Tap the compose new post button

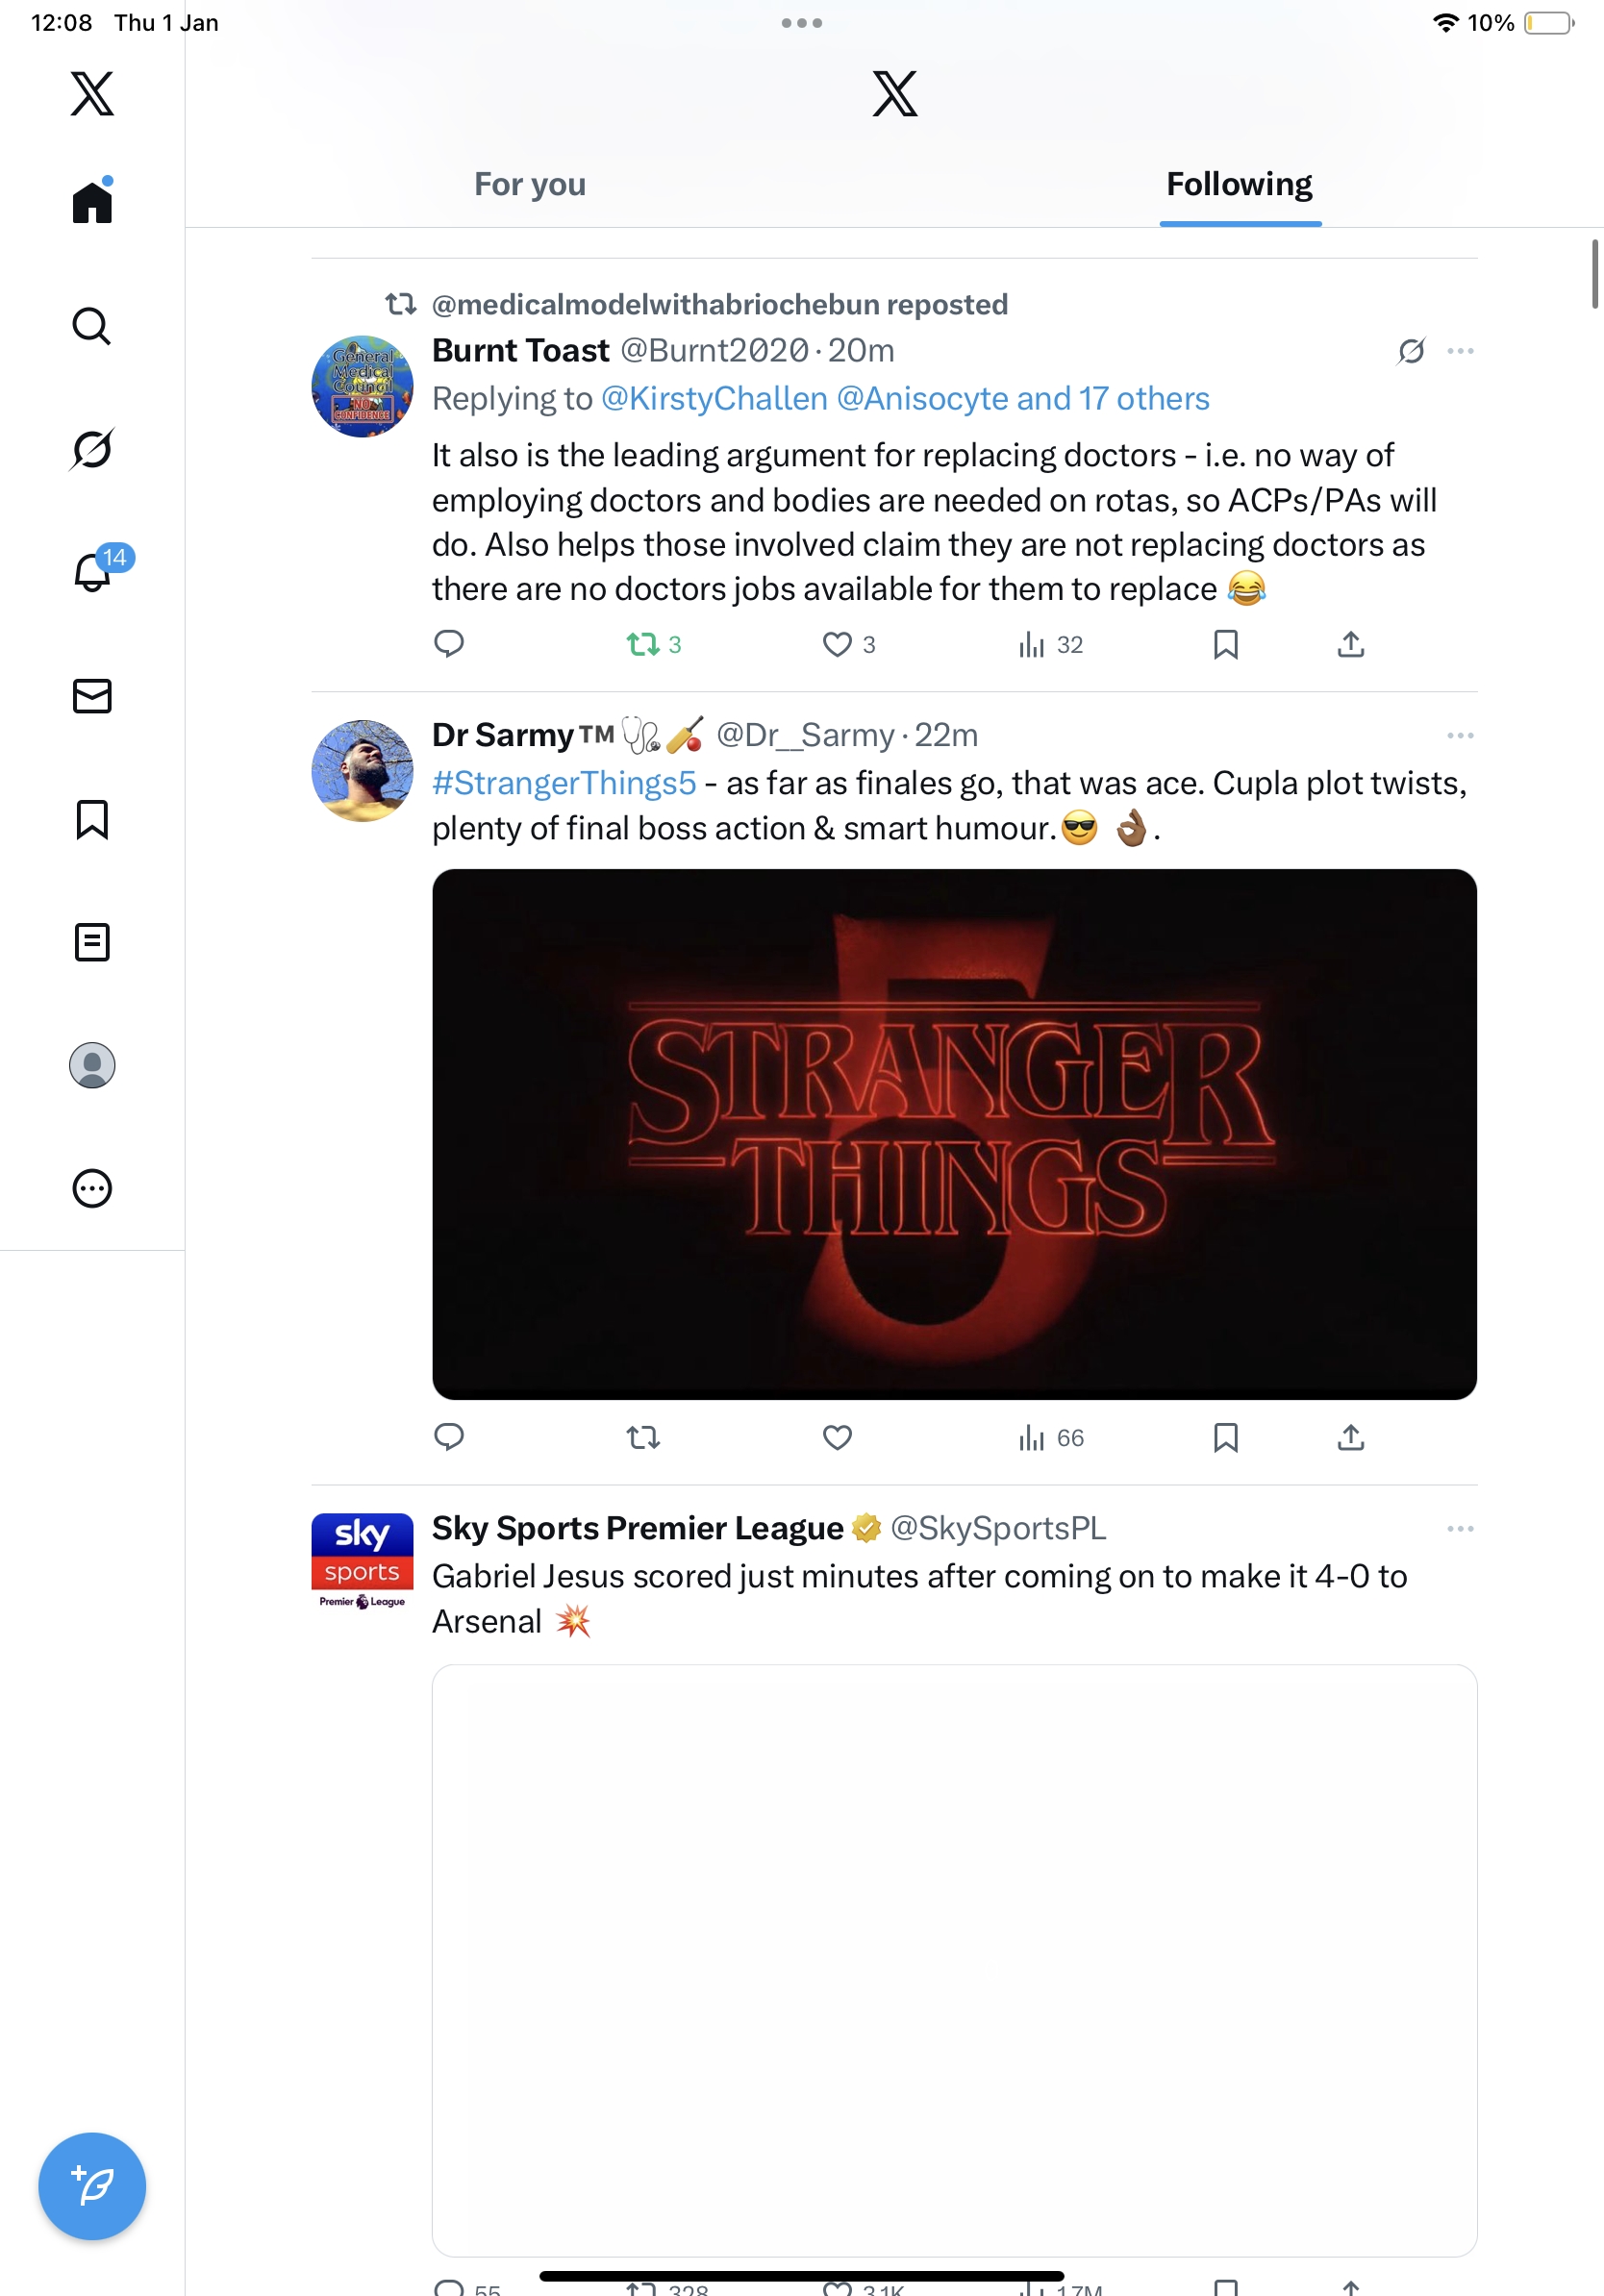click(x=92, y=2185)
